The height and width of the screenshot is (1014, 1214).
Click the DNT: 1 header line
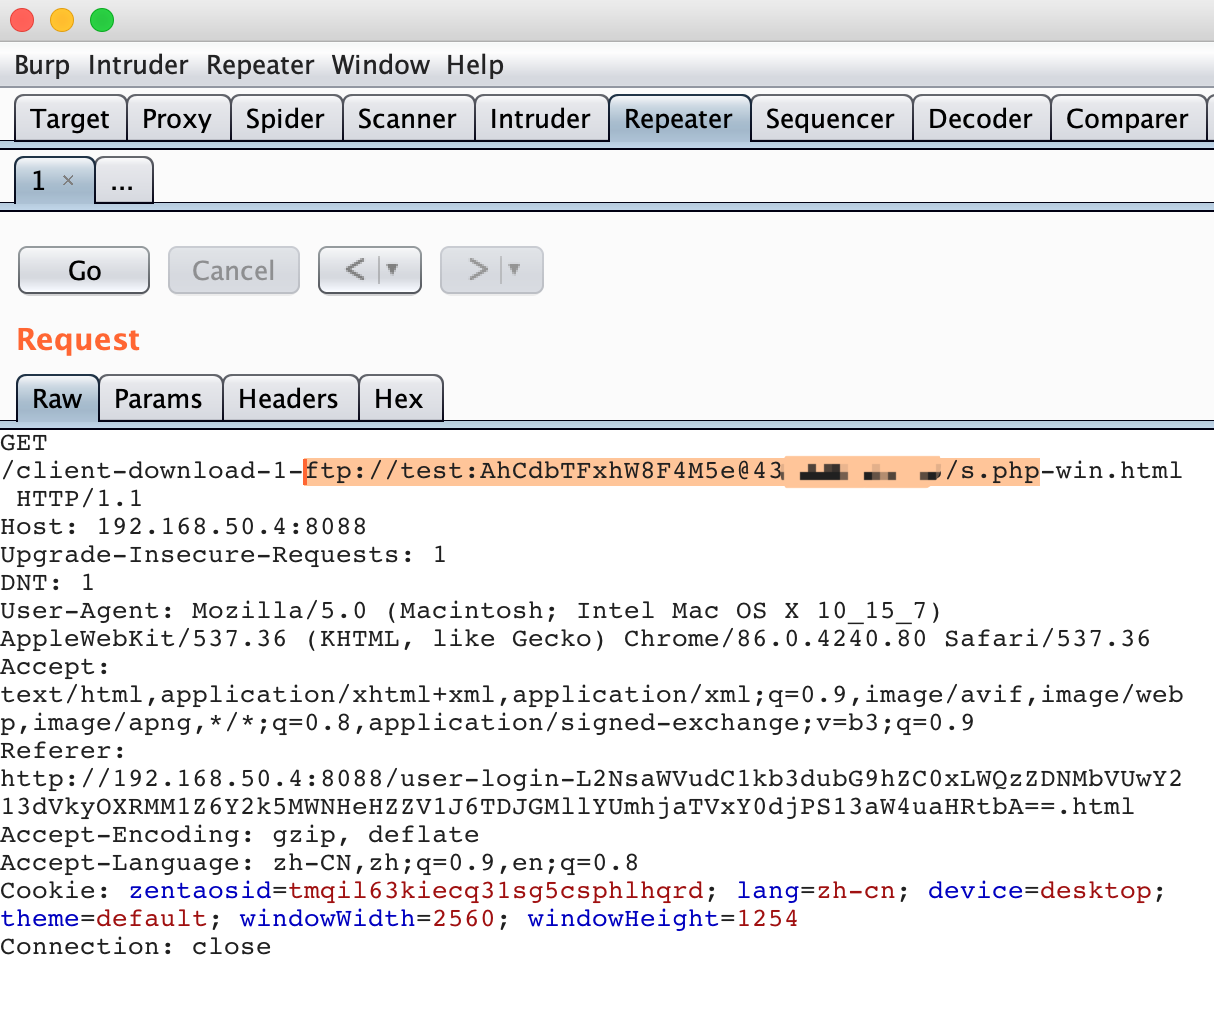click(x=47, y=583)
